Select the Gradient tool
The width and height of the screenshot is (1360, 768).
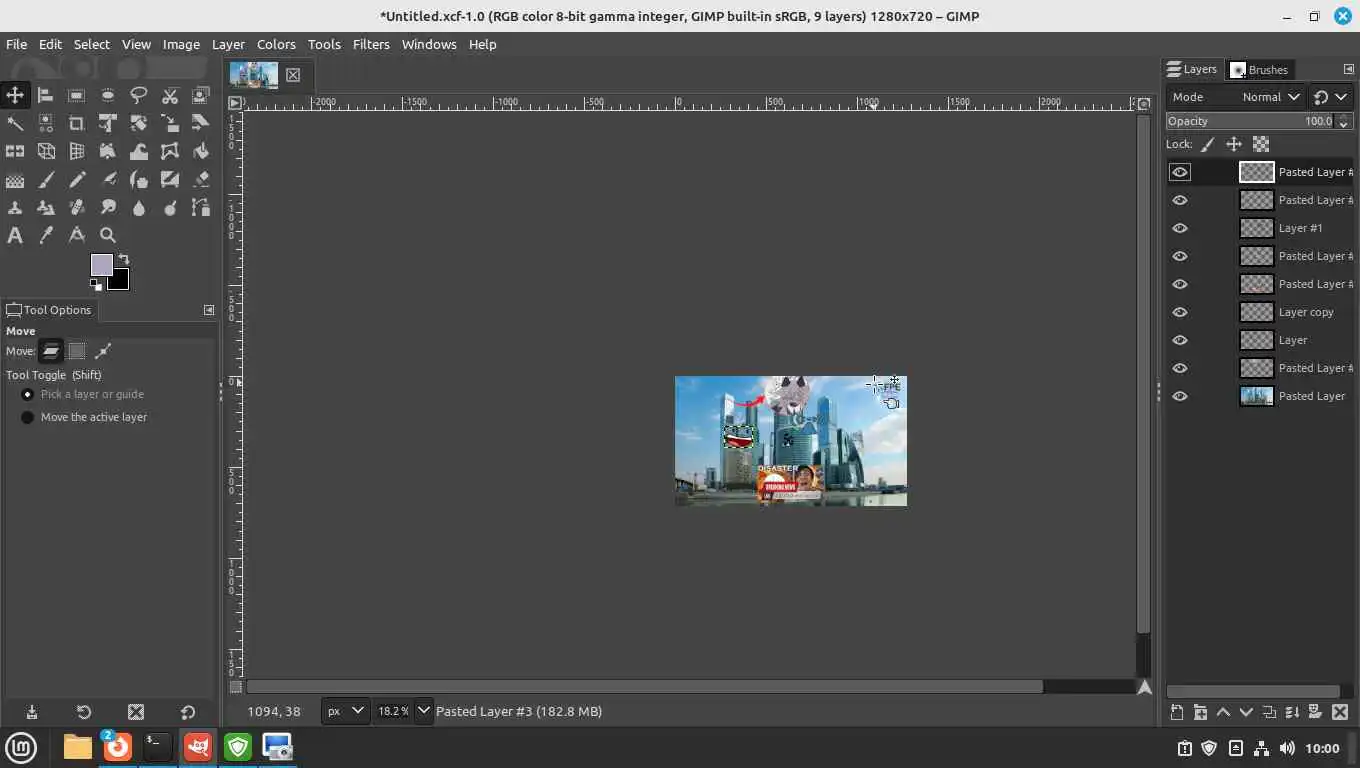pos(15,179)
